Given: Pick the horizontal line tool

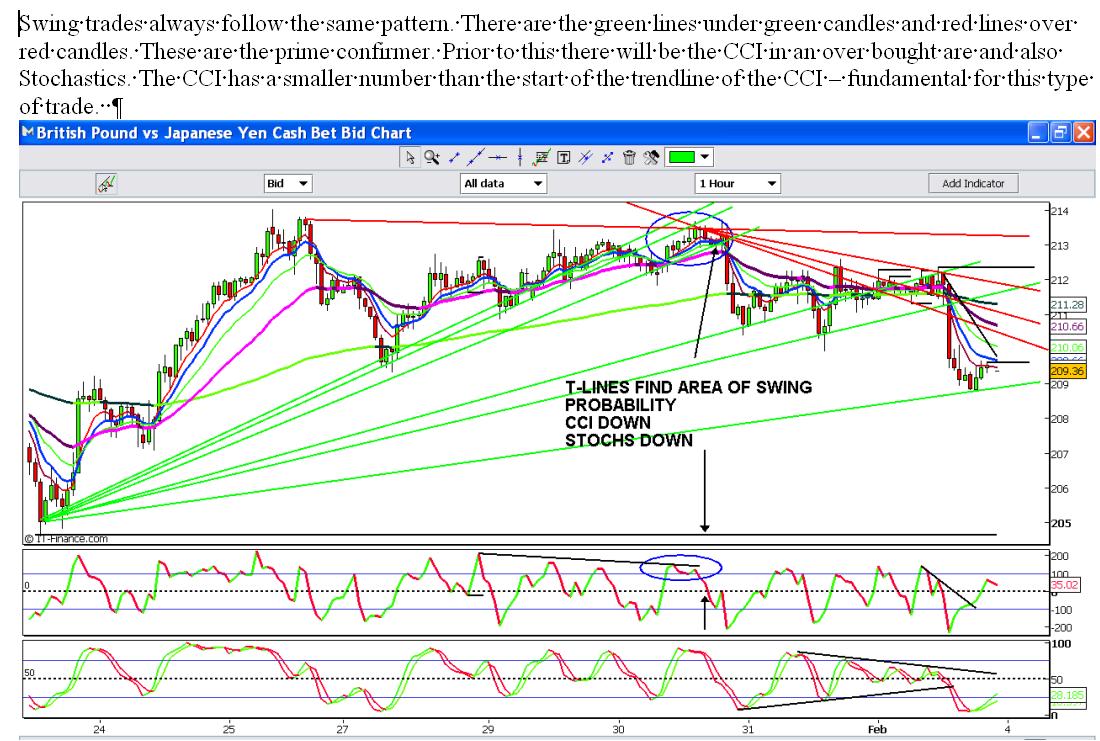Looking at the screenshot, I should 497,157.
